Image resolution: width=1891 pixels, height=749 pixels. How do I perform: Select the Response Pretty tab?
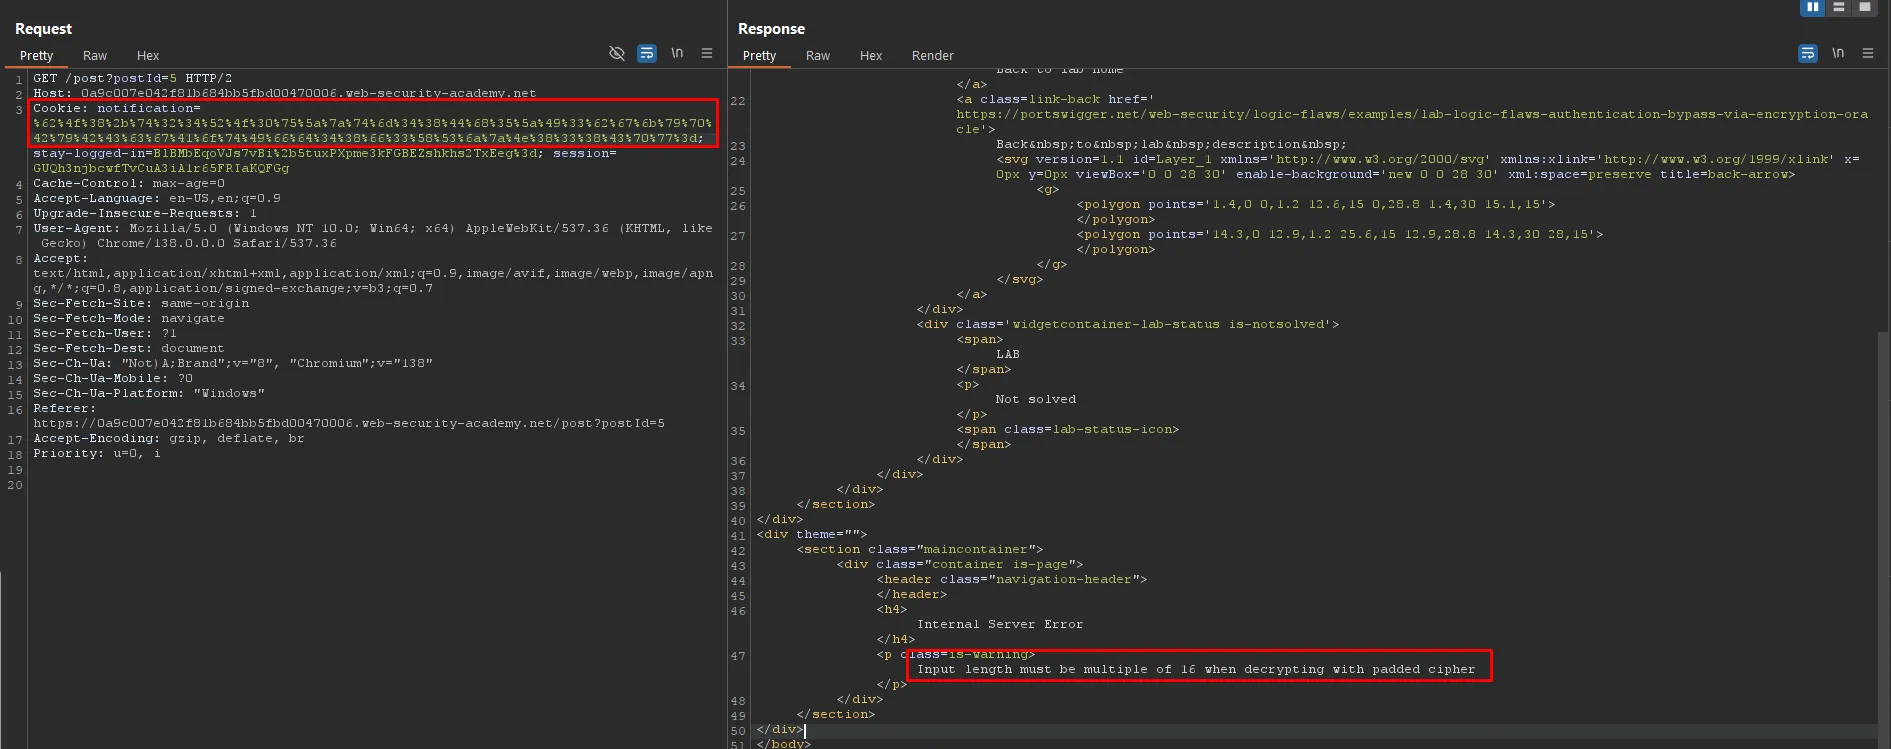pyautogui.click(x=759, y=56)
